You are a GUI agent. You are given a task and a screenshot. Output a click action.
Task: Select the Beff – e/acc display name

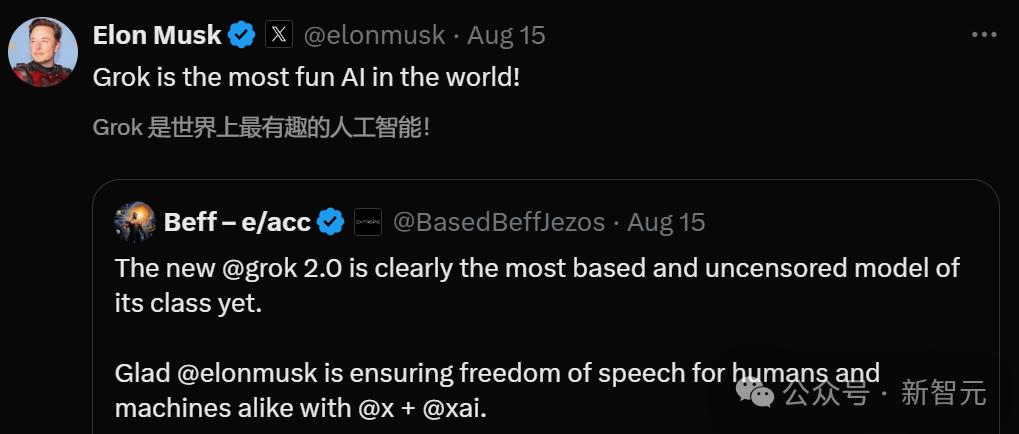(237, 222)
